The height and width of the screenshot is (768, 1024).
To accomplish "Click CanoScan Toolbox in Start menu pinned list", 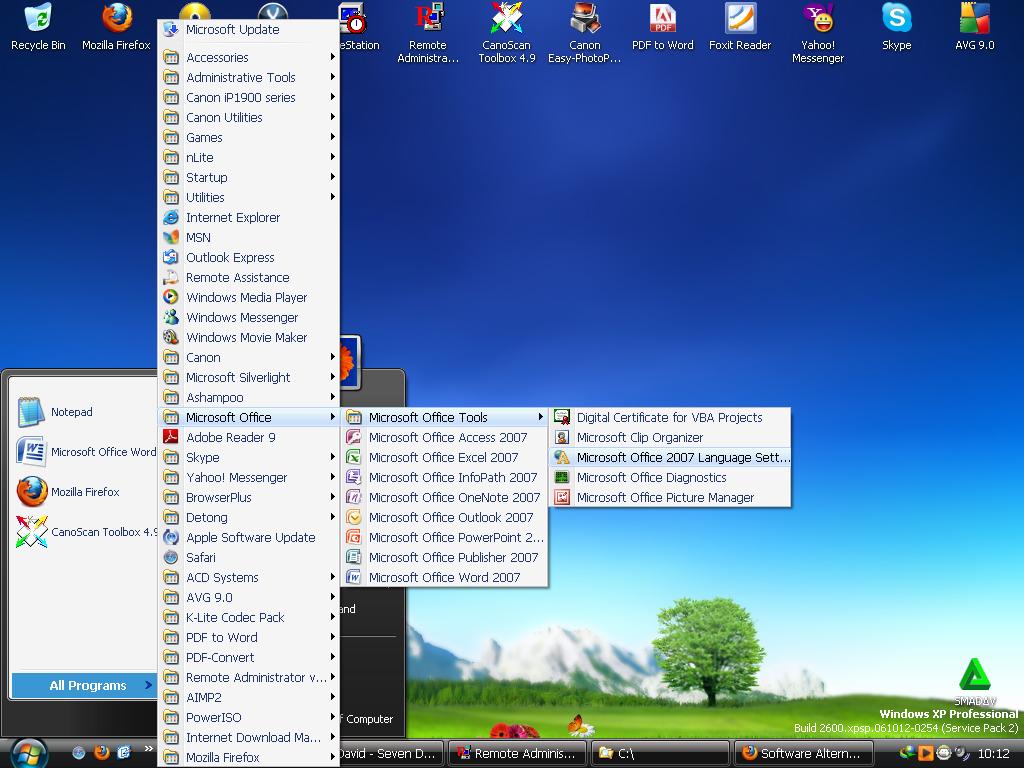I will point(86,532).
